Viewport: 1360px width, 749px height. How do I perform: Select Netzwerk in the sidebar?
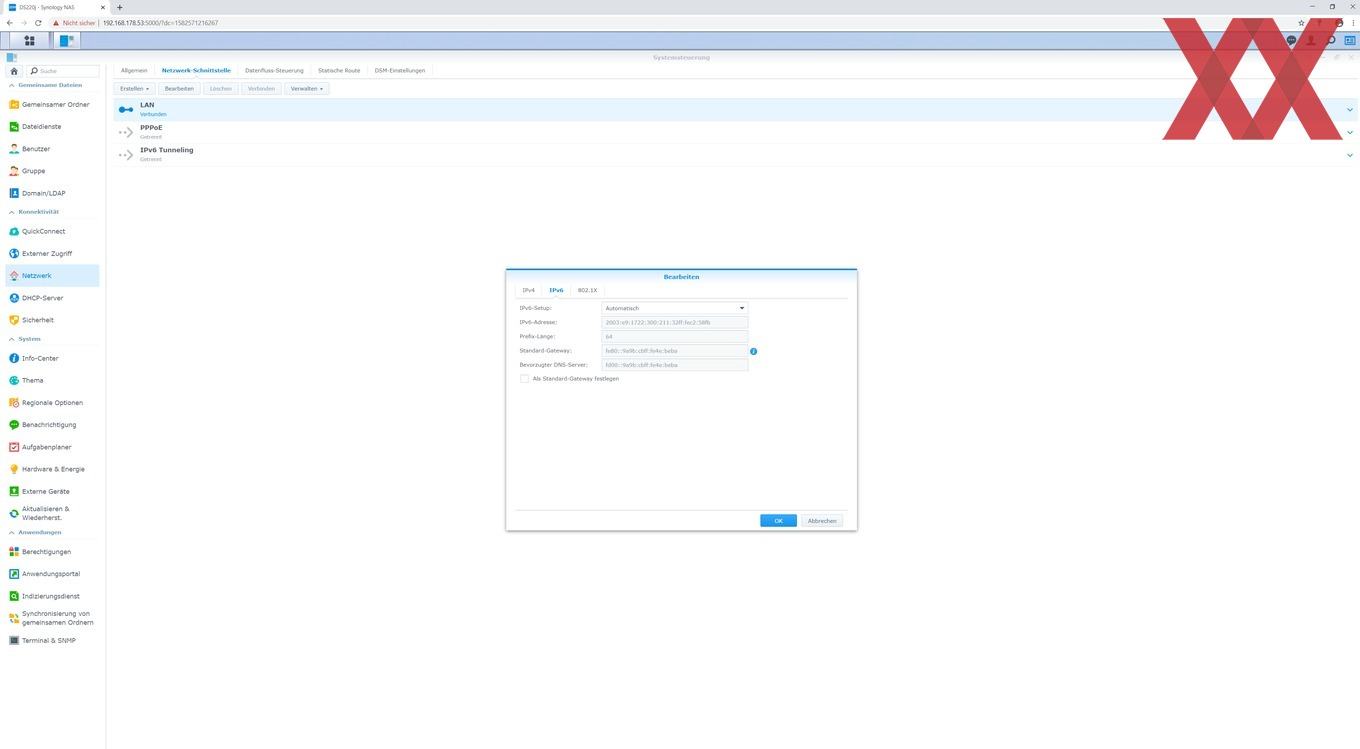[x=52, y=276]
